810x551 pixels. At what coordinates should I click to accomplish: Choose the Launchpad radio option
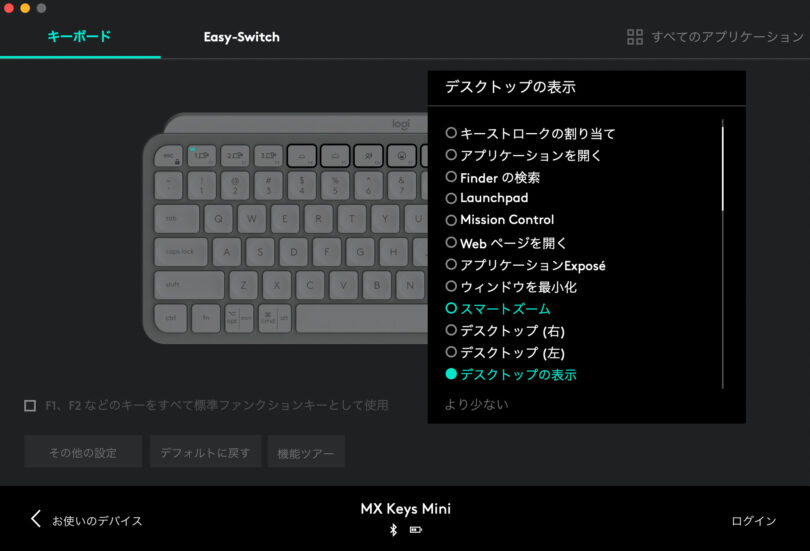[487, 198]
